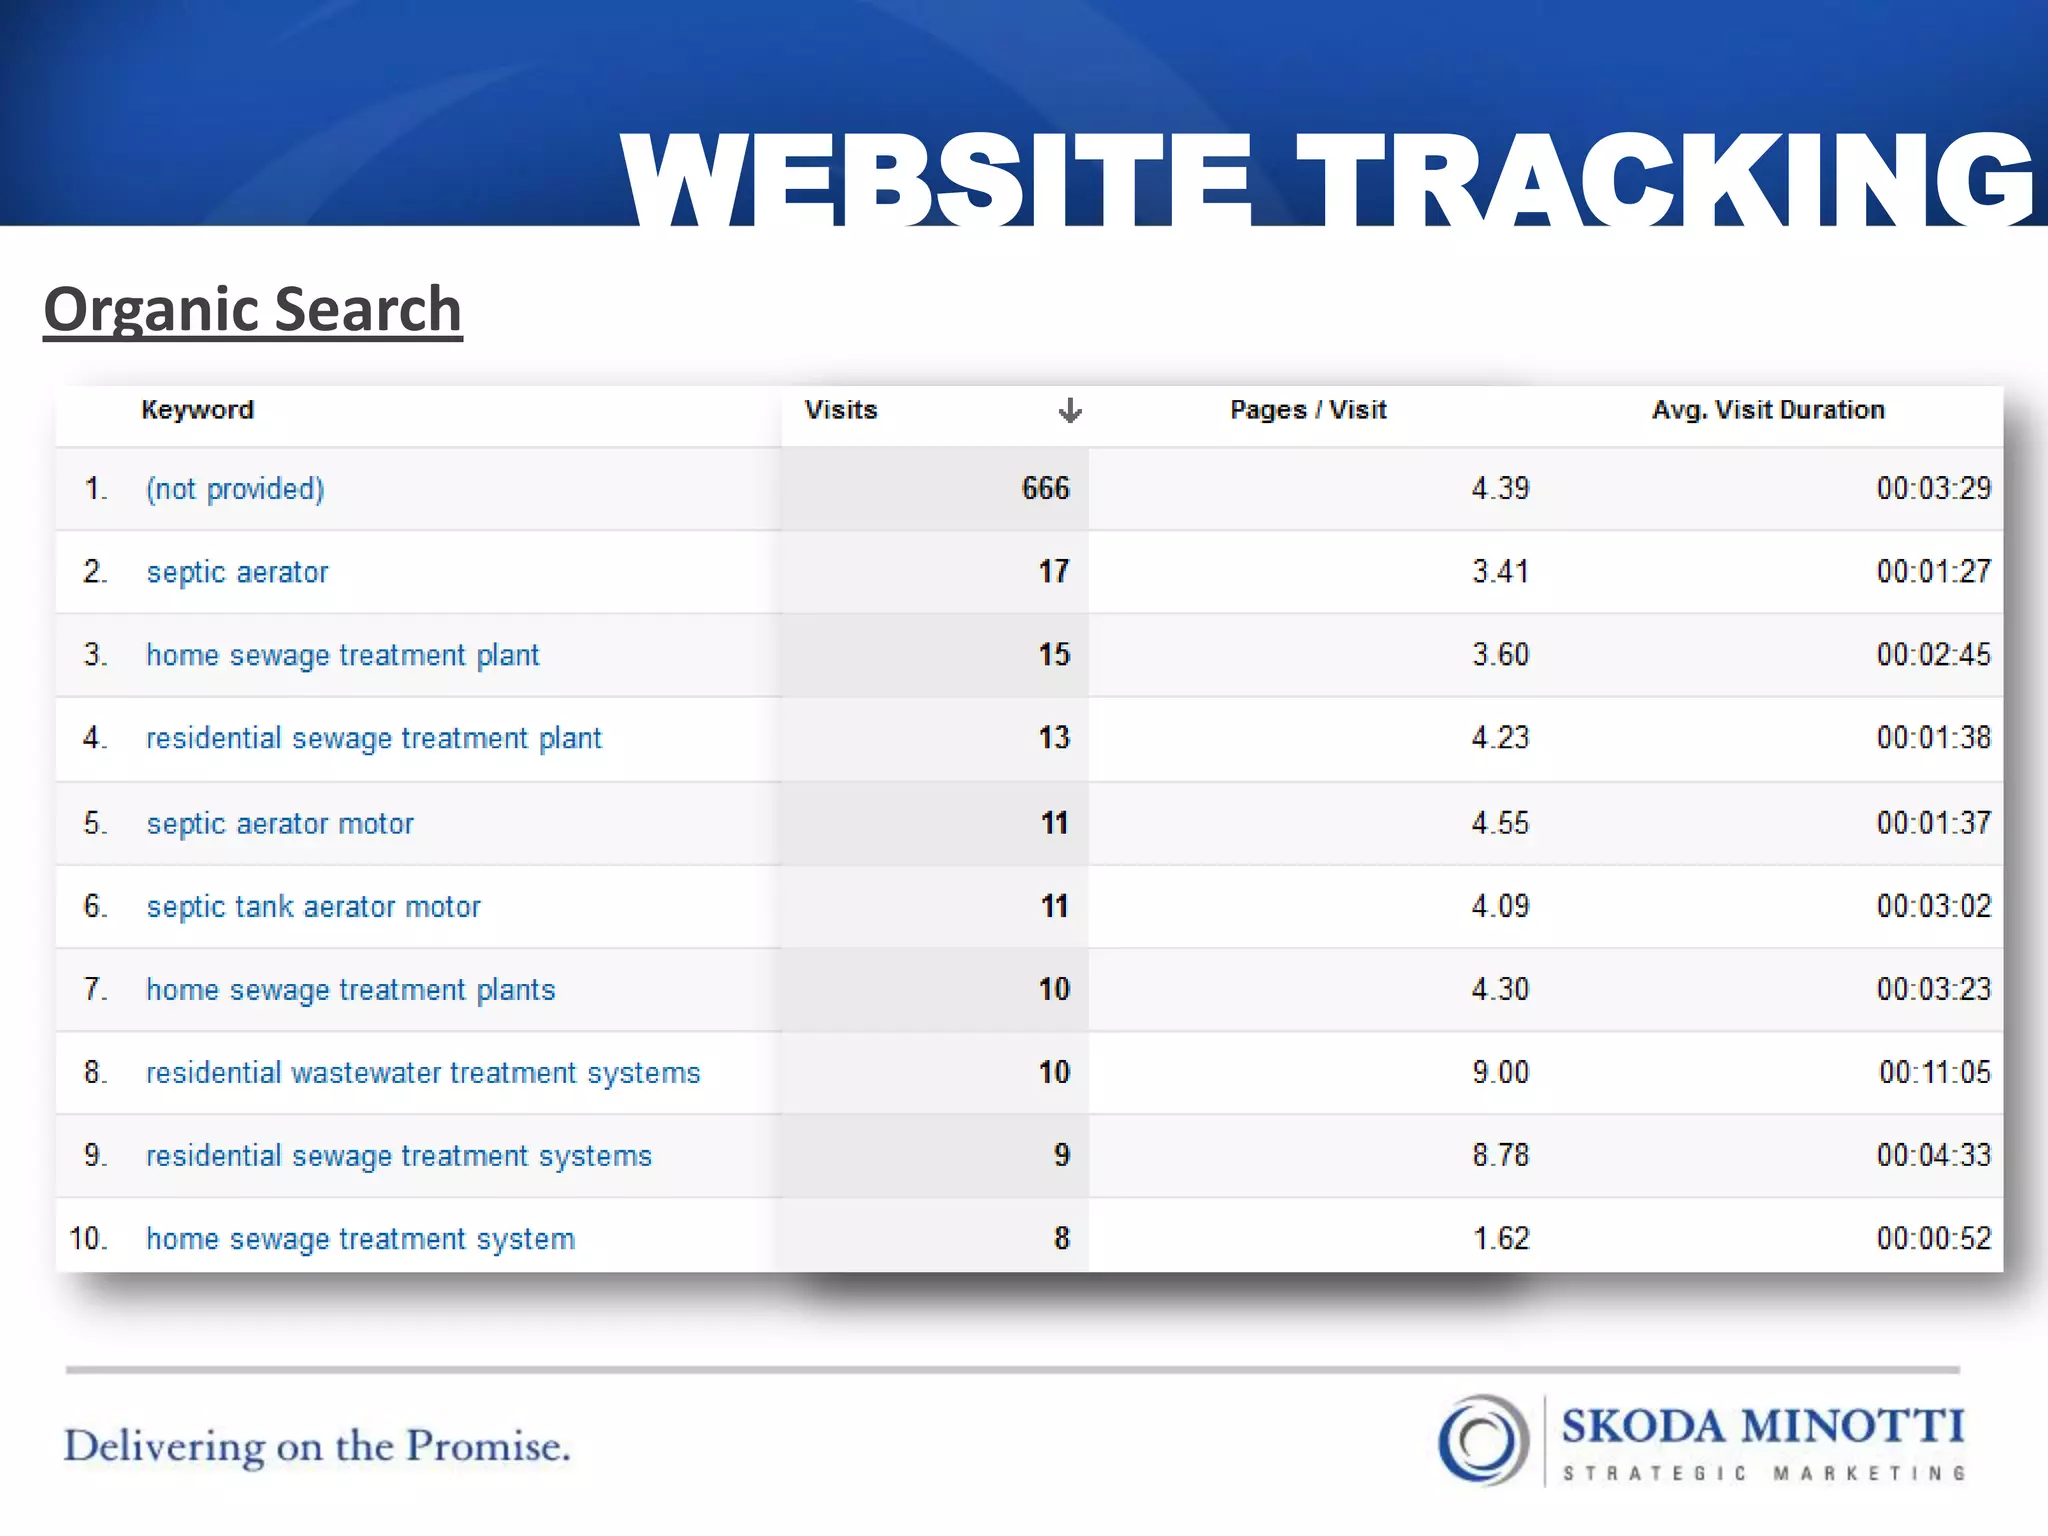Select pages per visit value 3.60
This screenshot has height=1536, width=2048.
[1500, 655]
